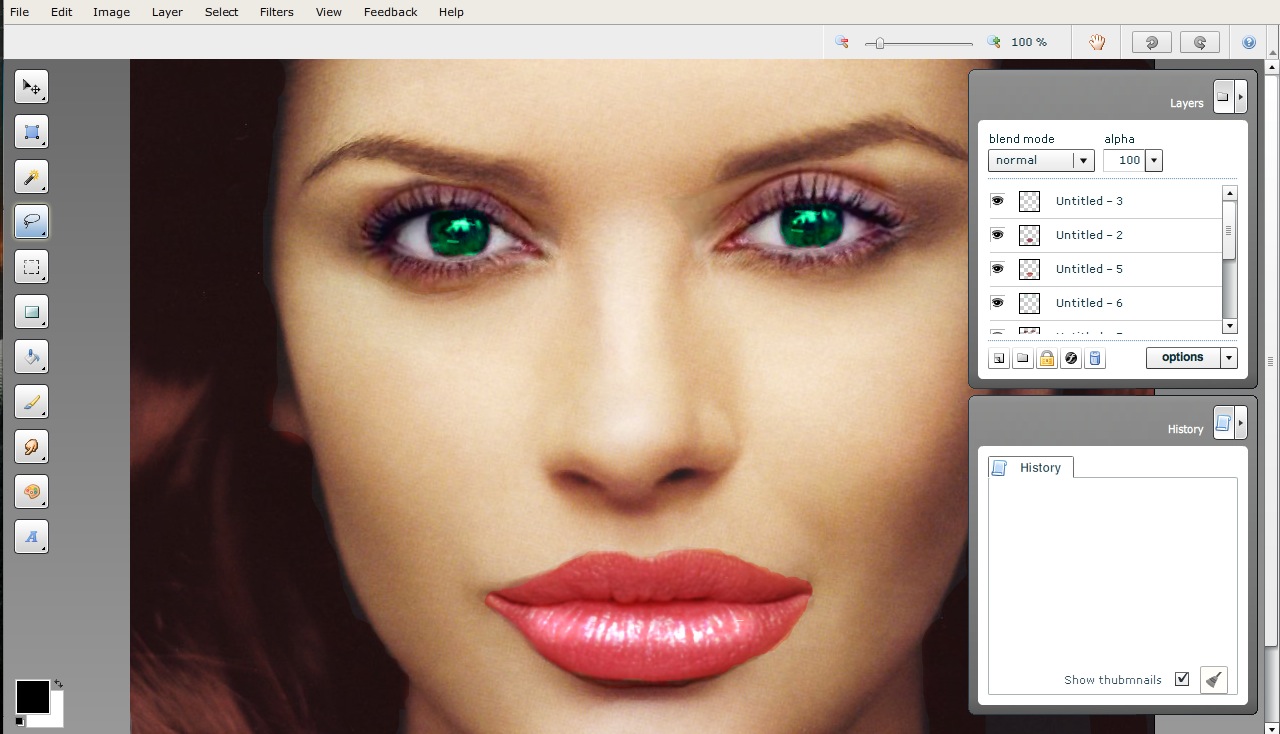Choose the Rectangular Marquee selection tool

pyautogui.click(x=31, y=267)
